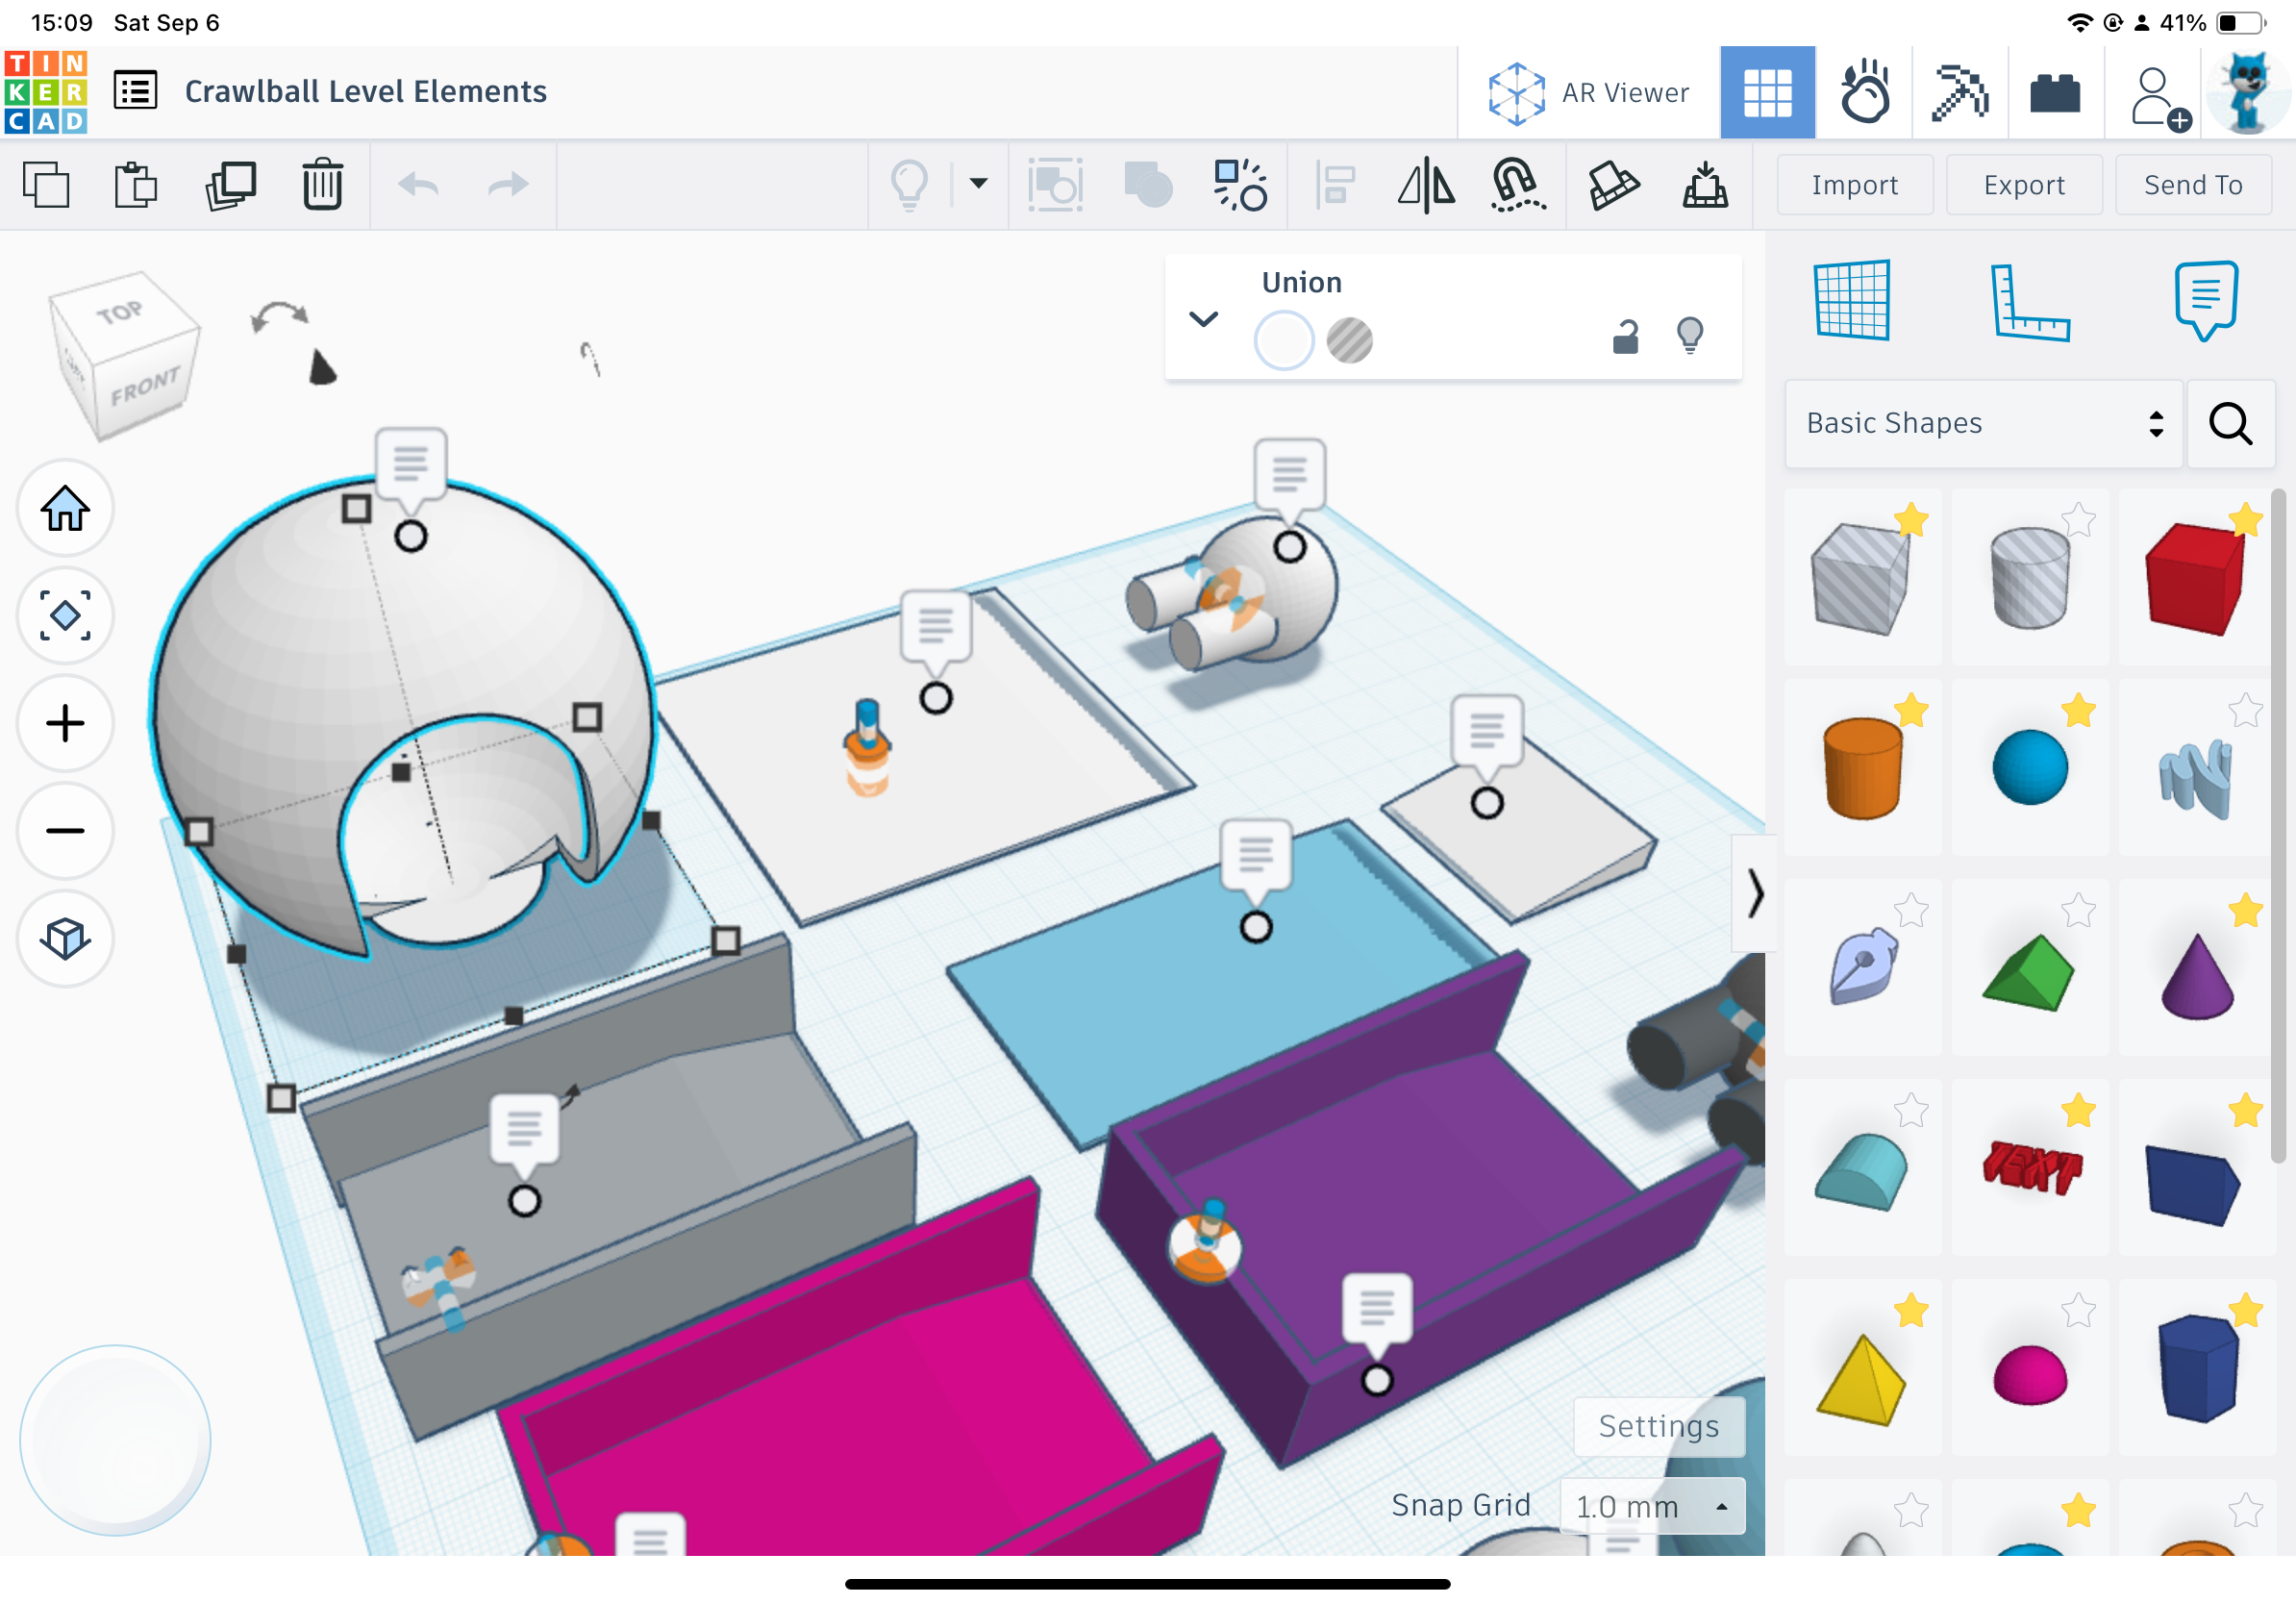Click the Duplicate and repeat tool

coord(230,185)
